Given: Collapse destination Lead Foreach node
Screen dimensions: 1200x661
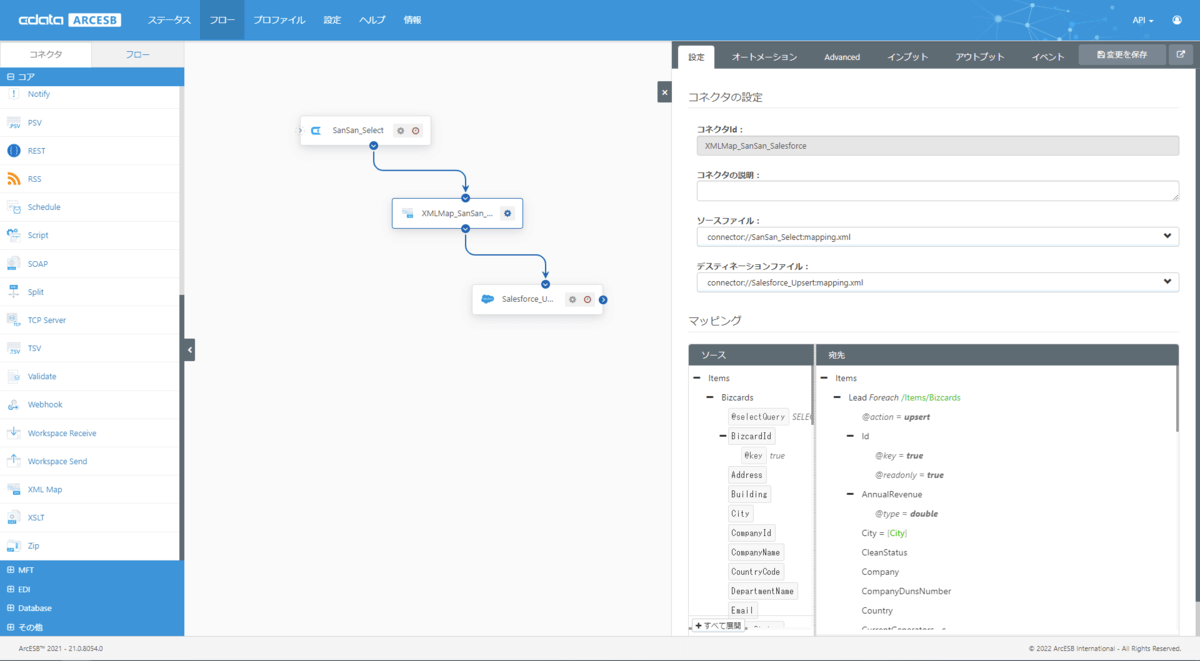Looking at the screenshot, I should click(x=837, y=397).
